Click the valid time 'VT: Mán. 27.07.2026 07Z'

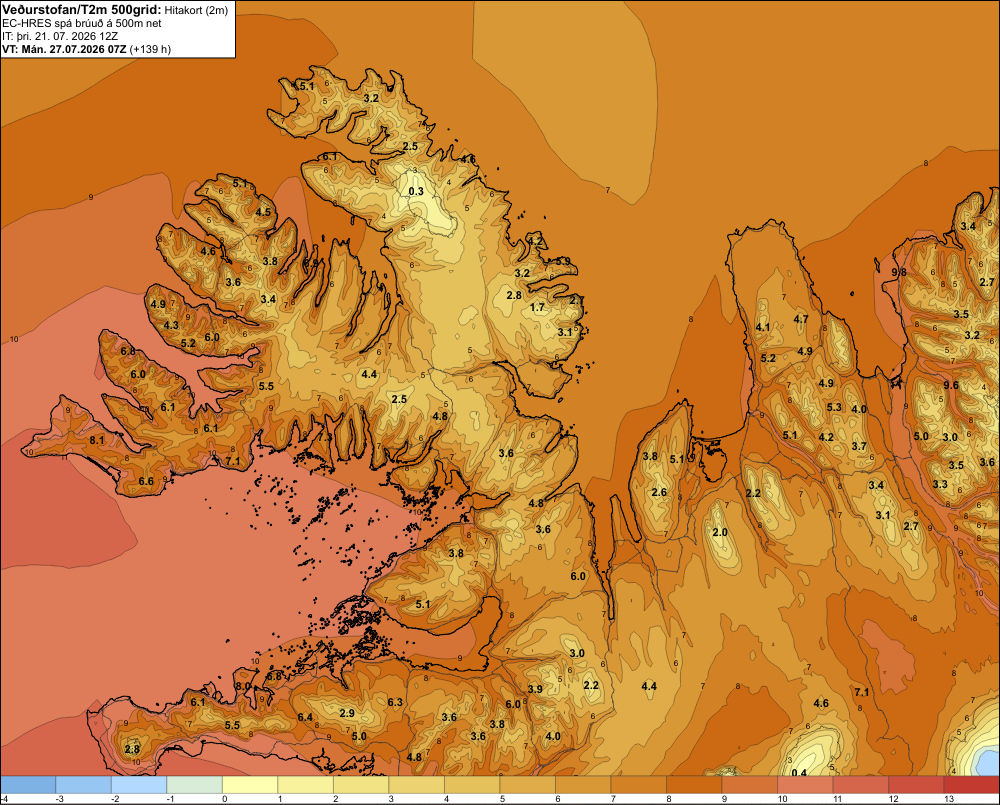pyautogui.click(x=64, y=49)
